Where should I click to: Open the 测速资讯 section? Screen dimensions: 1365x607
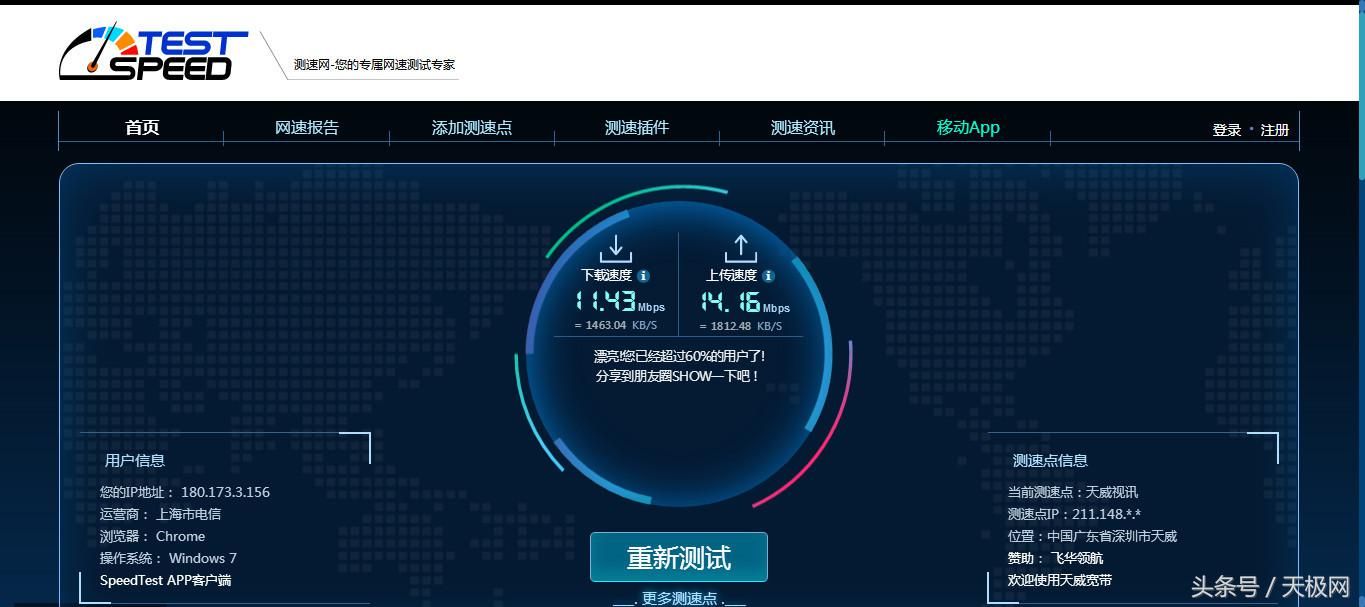point(803,128)
